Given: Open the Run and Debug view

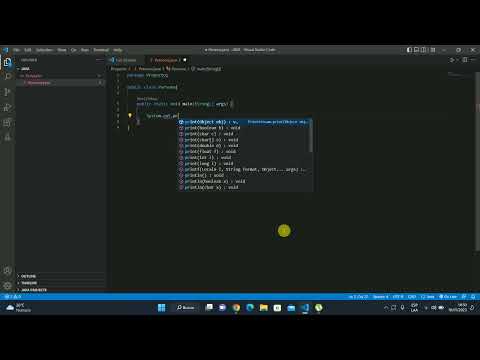Looking at the screenshot, I should pyautogui.click(x=8, y=107).
